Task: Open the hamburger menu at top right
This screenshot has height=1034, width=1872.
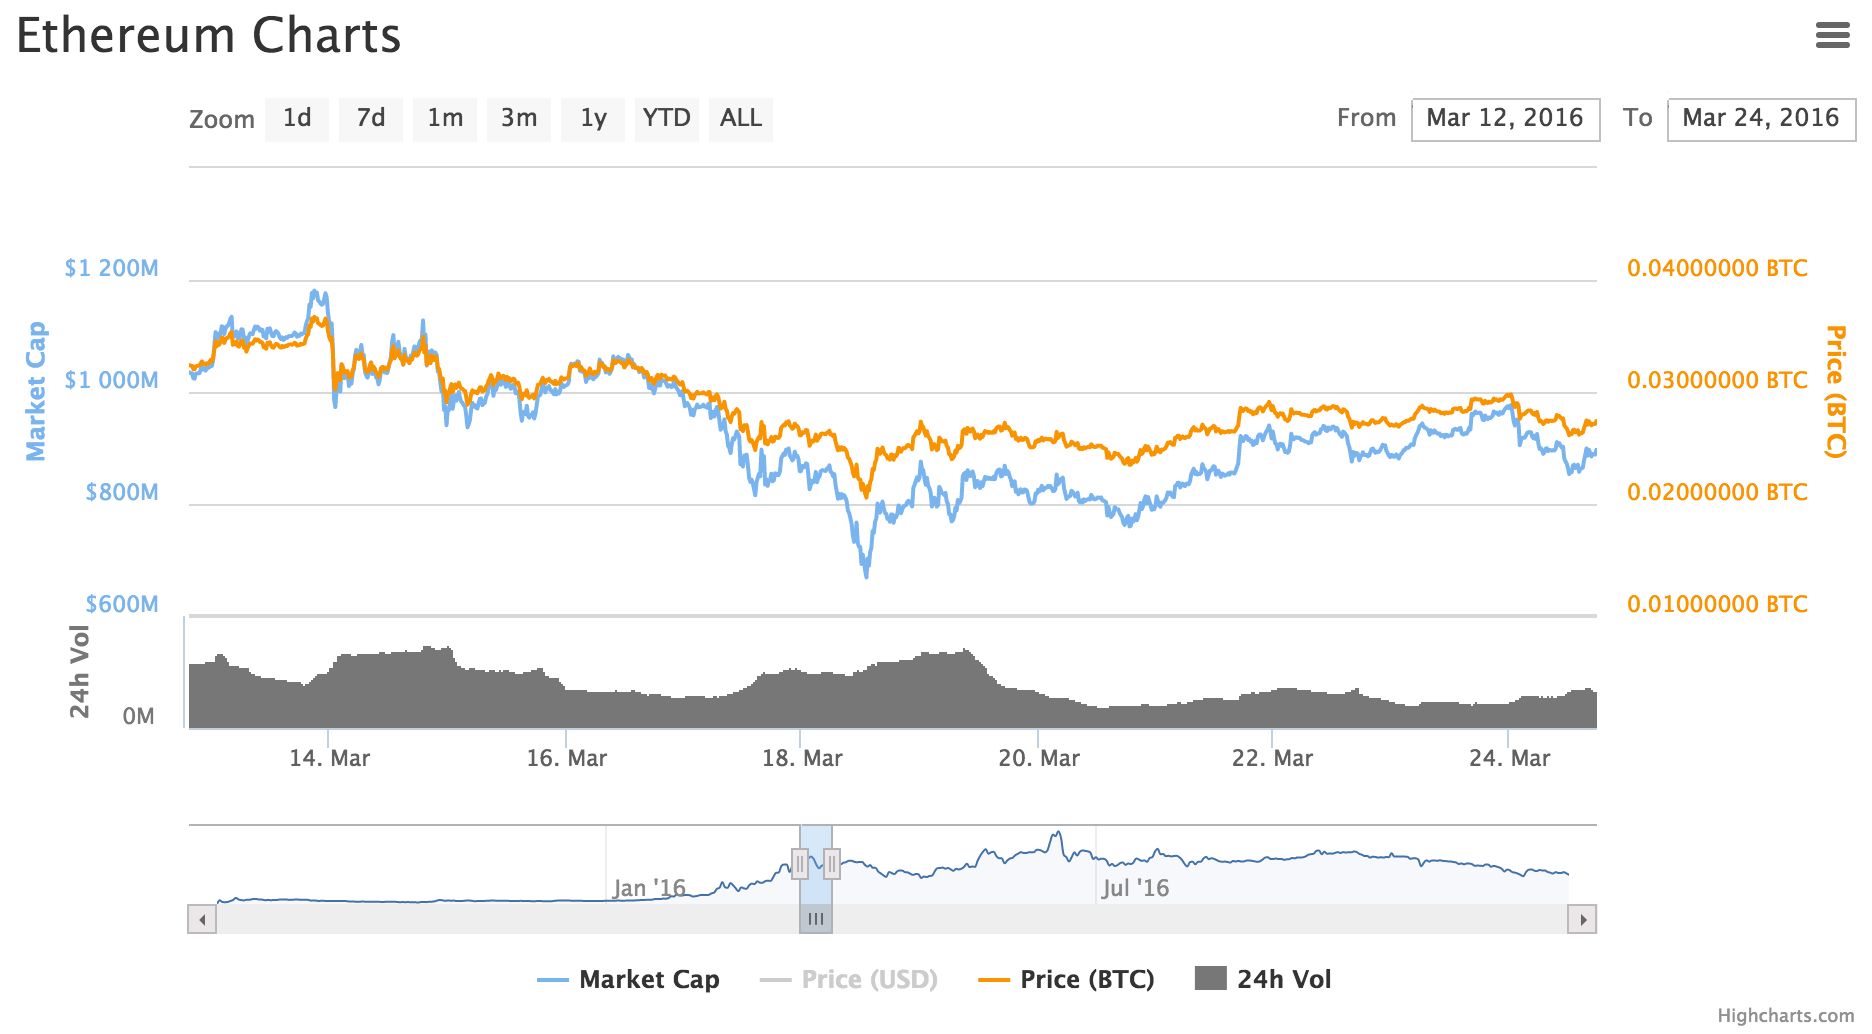Action: click(x=1833, y=35)
